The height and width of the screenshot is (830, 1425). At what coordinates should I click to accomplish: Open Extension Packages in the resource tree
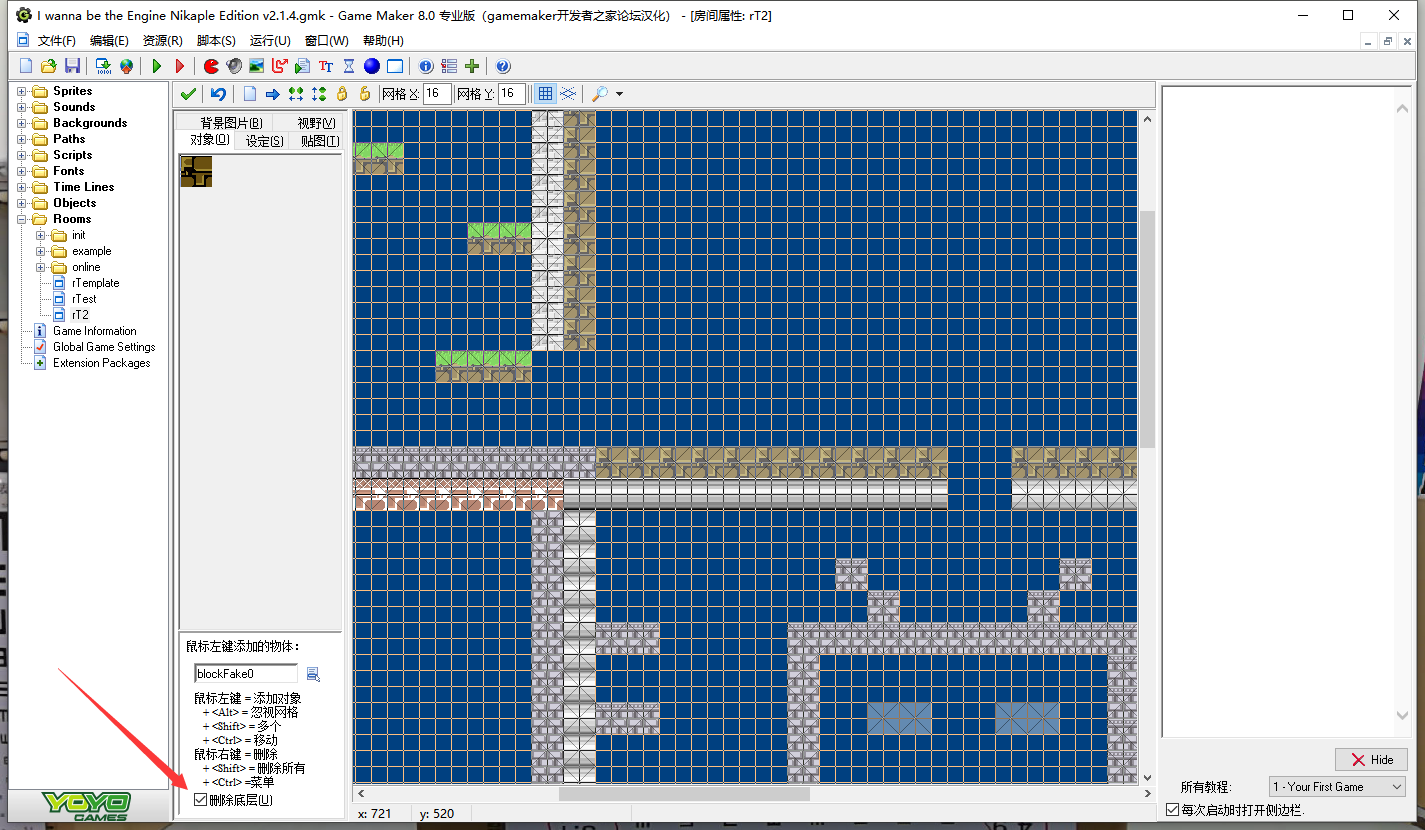tap(101, 363)
